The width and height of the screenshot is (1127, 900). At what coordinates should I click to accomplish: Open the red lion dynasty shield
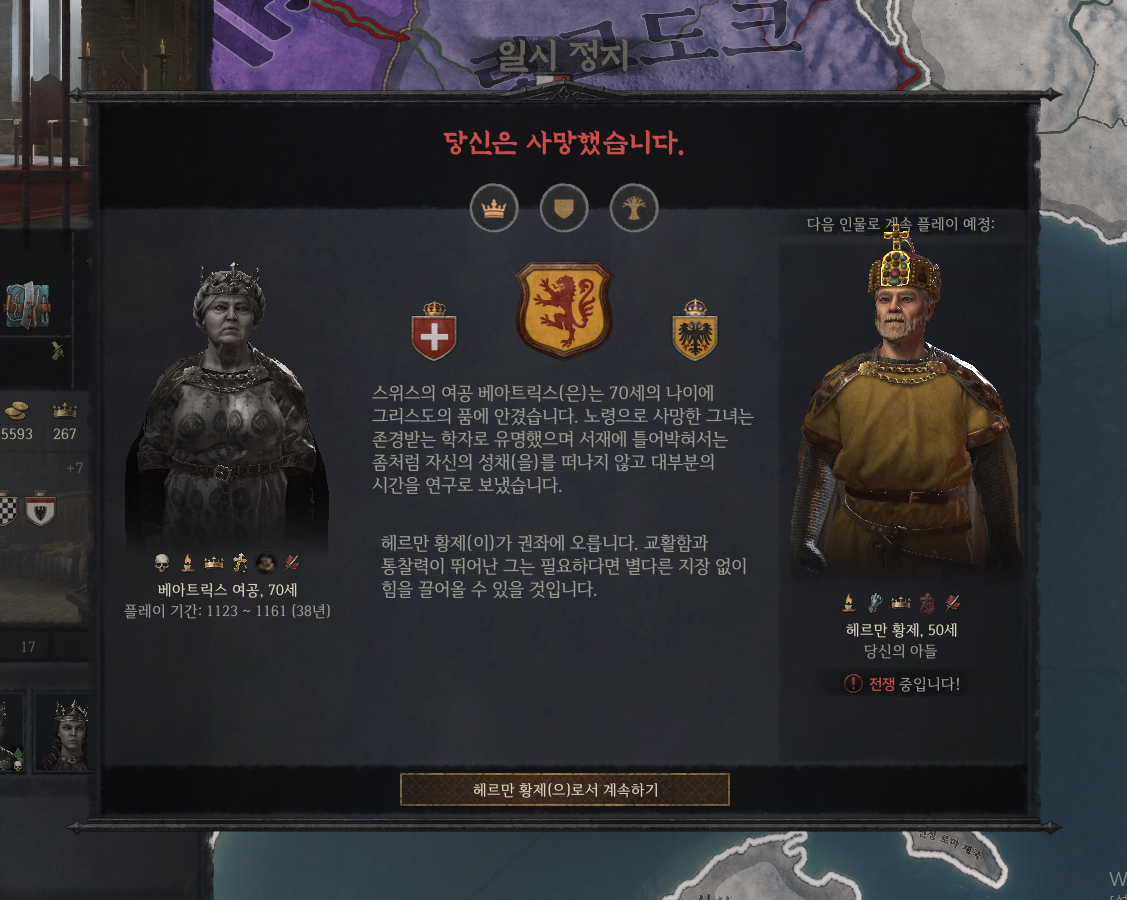(x=564, y=309)
